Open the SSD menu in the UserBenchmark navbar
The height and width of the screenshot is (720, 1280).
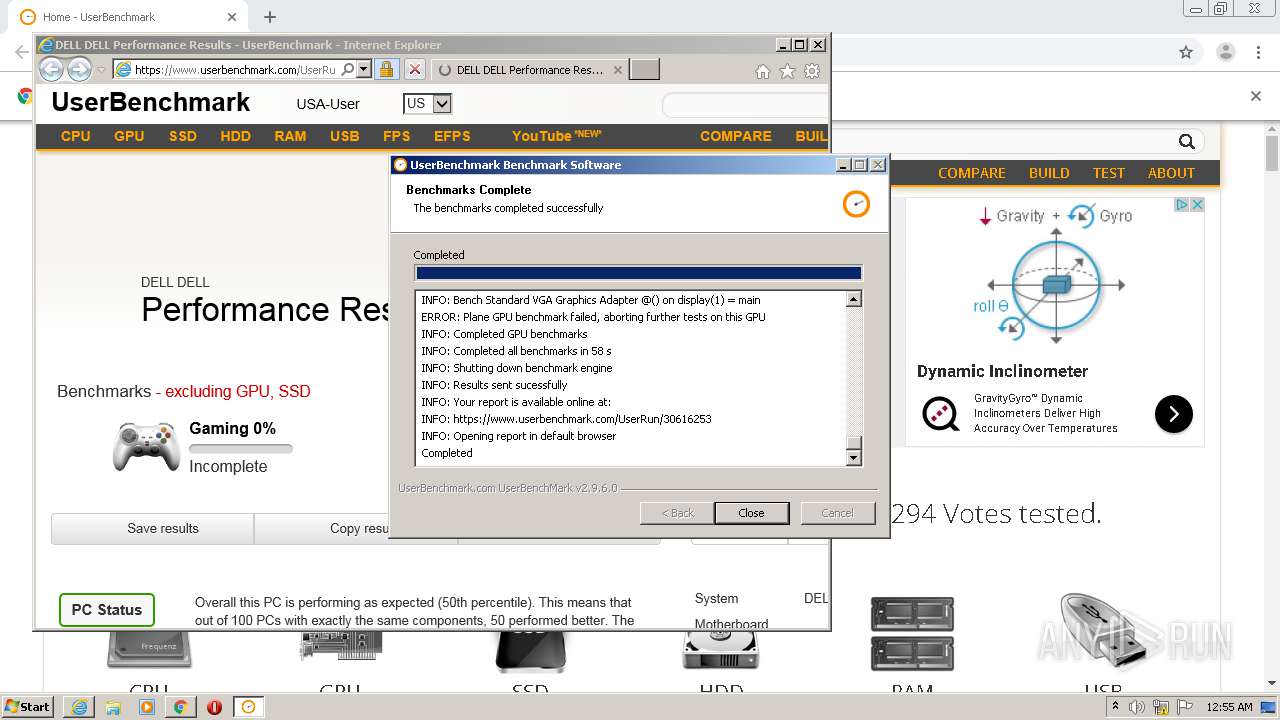click(x=183, y=136)
